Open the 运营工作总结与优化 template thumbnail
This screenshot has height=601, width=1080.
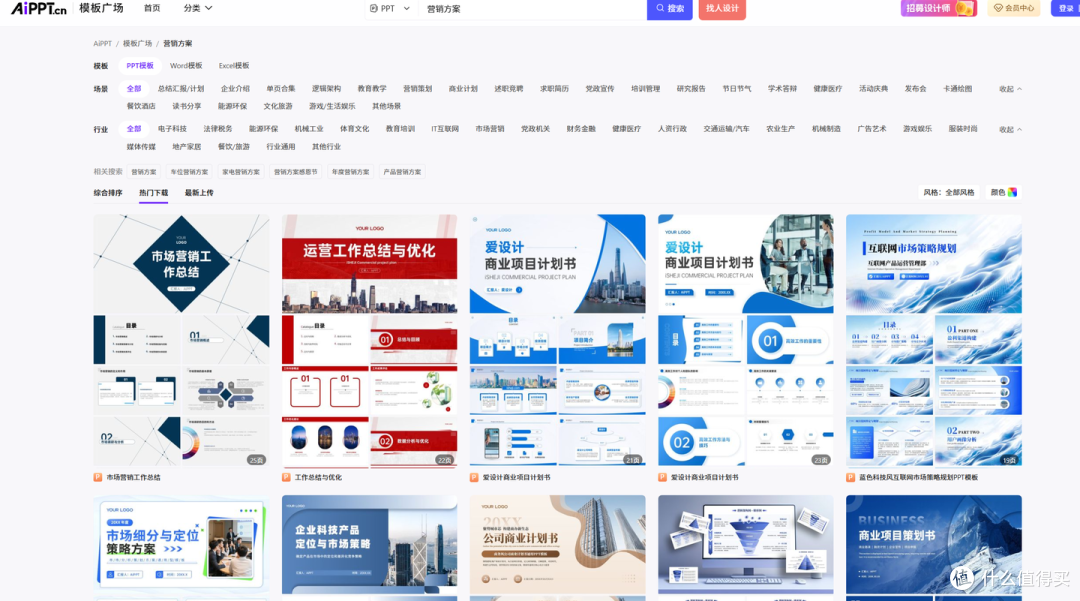[x=369, y=340]
